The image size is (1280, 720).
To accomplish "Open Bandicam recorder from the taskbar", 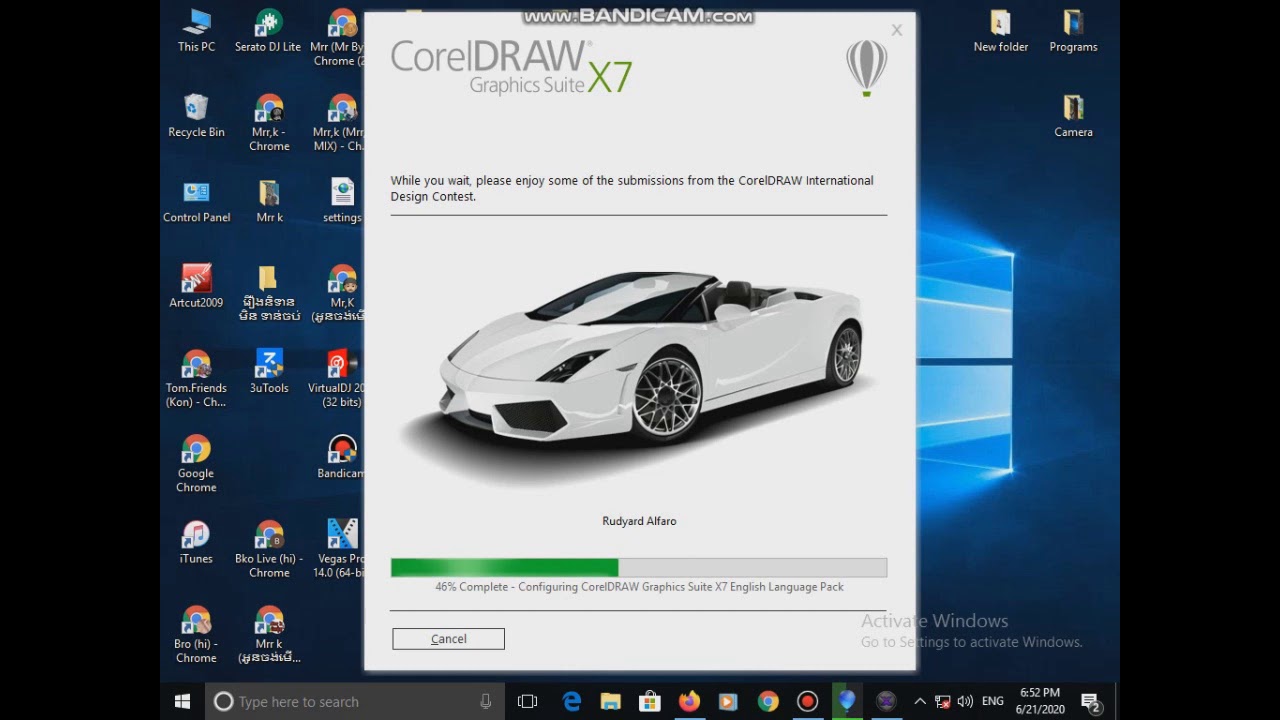I will point(807,702).
